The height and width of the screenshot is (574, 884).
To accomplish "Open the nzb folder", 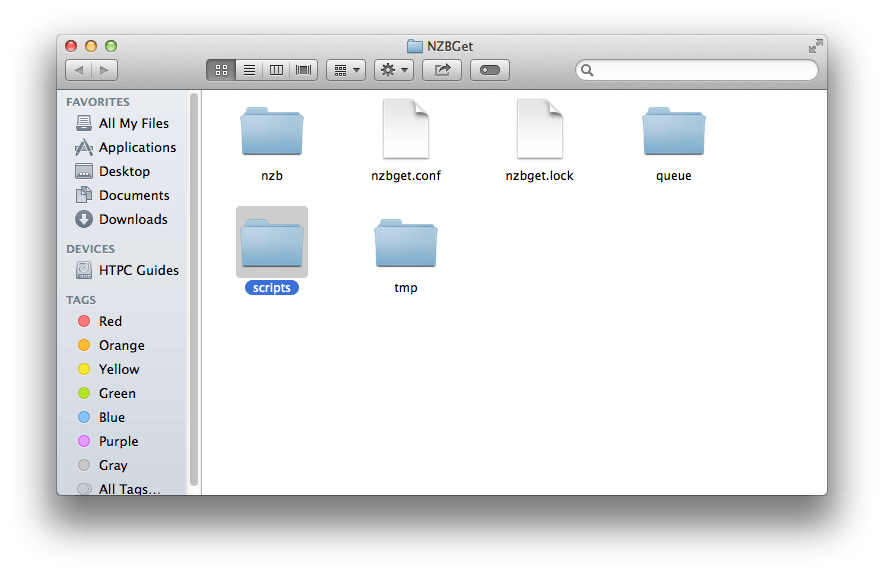I will pos(272,134).
